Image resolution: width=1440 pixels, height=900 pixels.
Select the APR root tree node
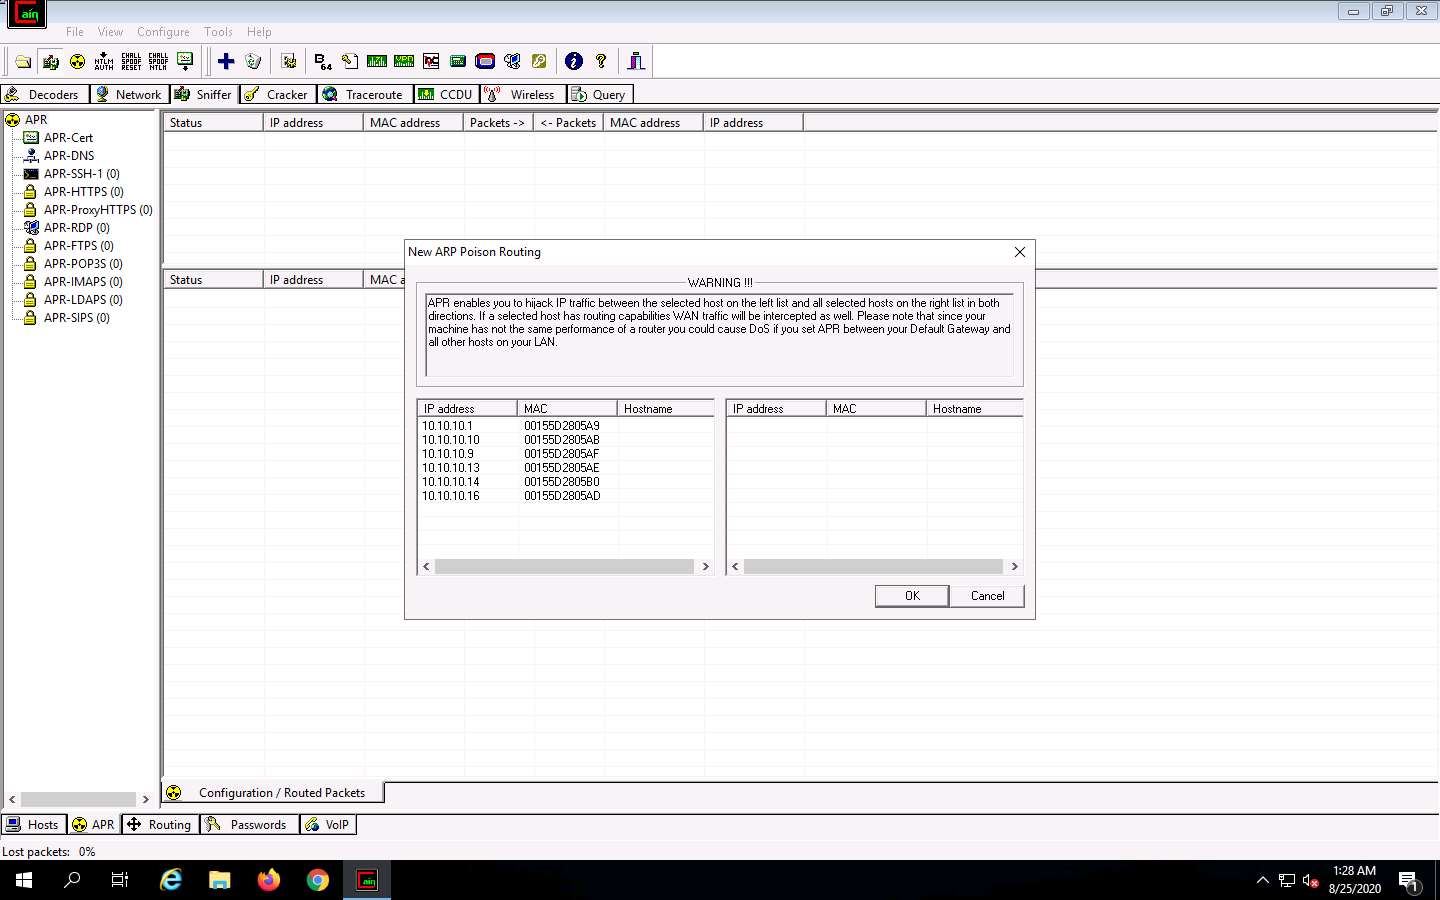36,119
